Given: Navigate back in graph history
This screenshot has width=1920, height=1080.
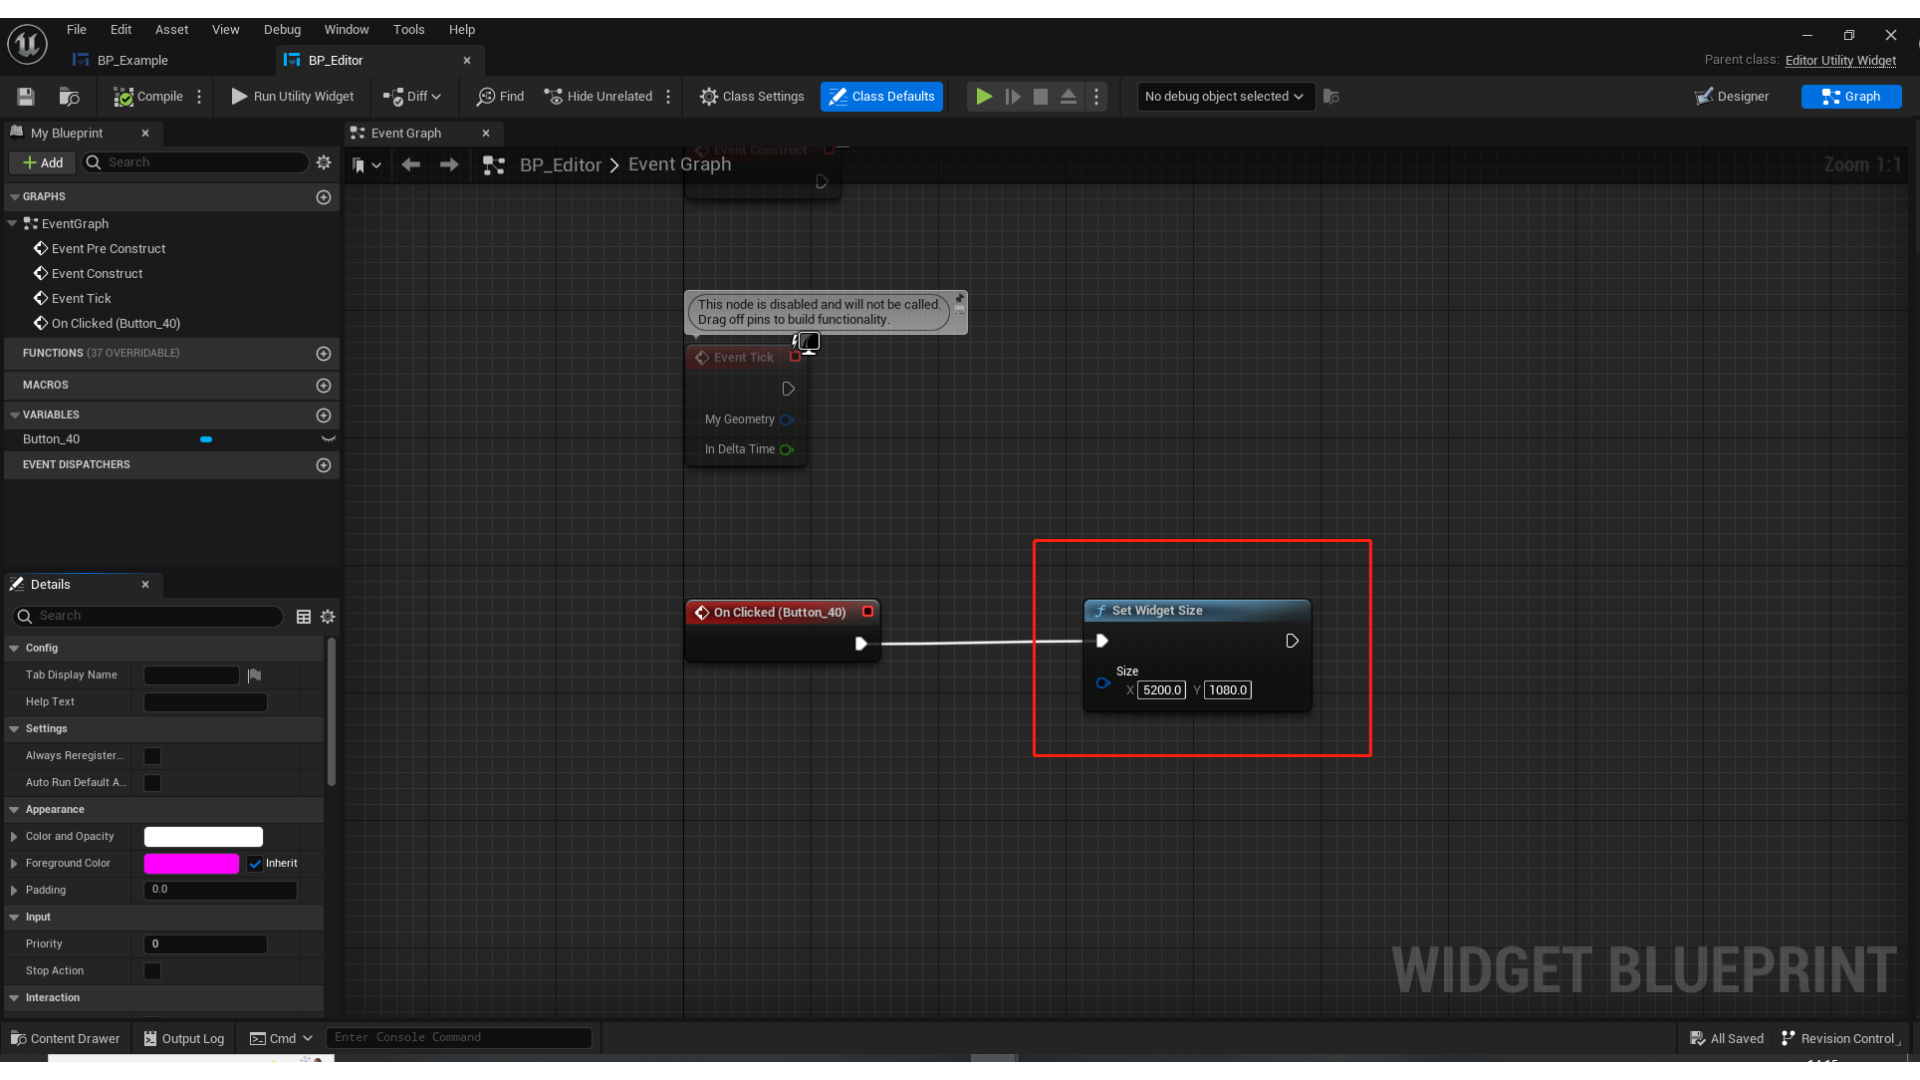Looking at the screenshot, I should (x=410, y=165).
